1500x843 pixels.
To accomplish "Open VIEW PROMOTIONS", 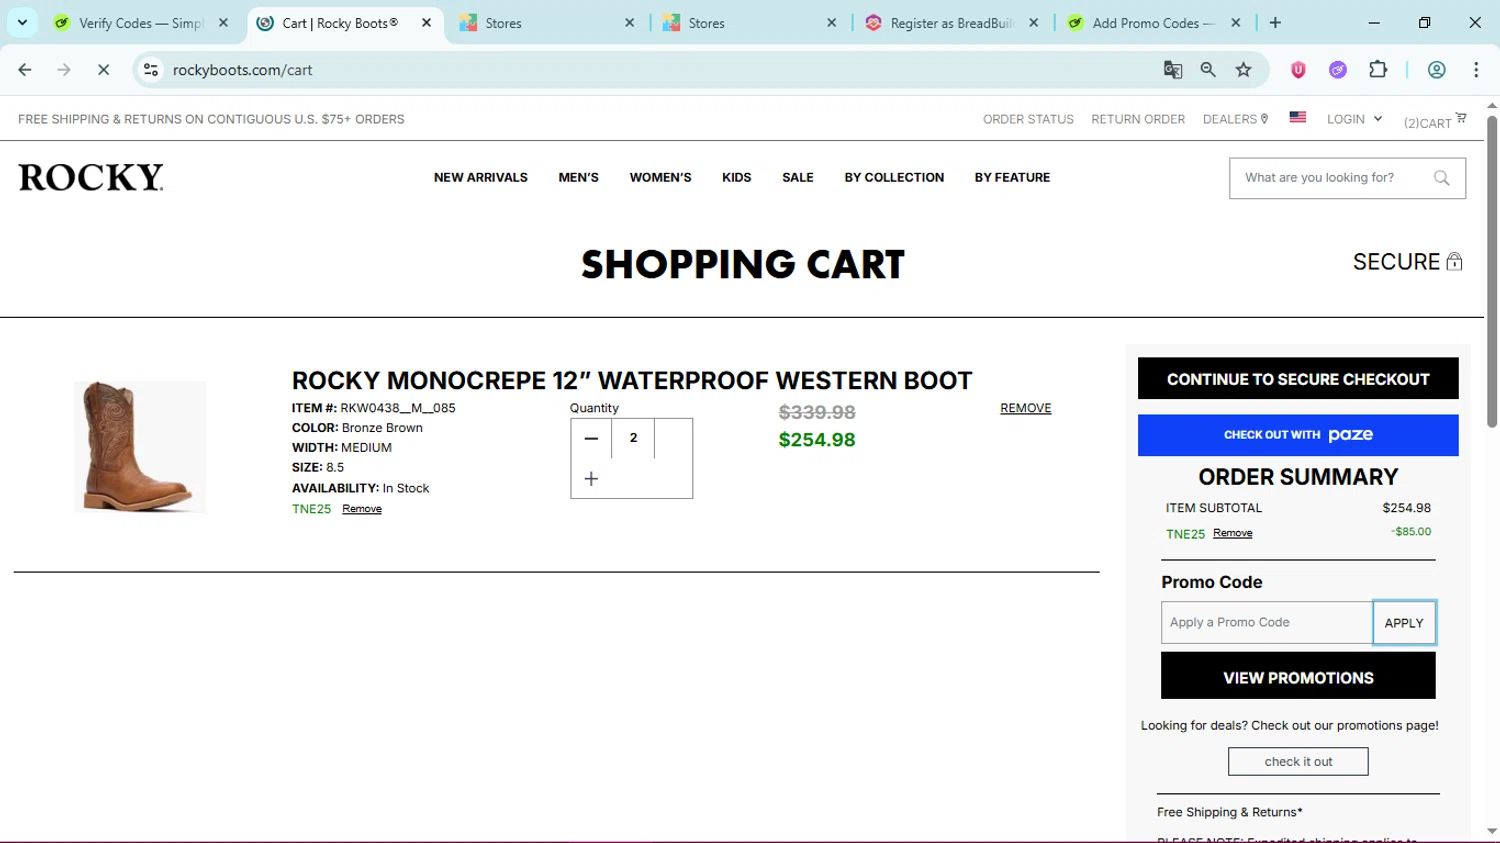I will click(1298, 678).
